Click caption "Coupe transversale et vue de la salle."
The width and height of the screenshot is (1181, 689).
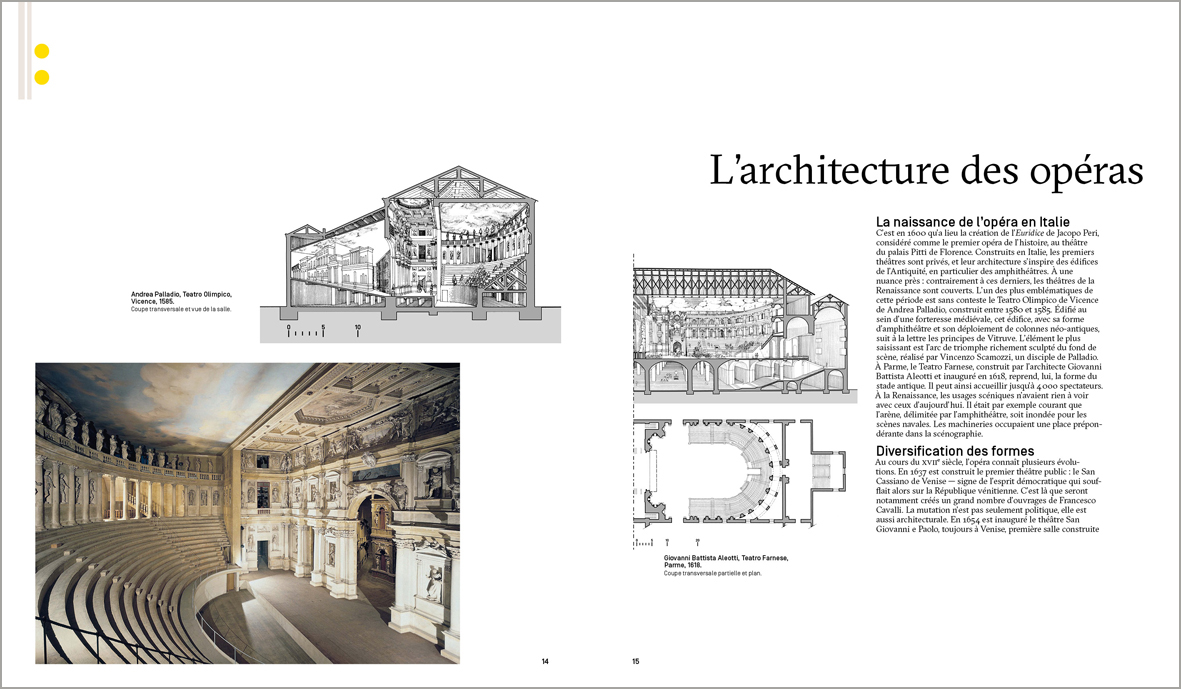pos(181,309)
